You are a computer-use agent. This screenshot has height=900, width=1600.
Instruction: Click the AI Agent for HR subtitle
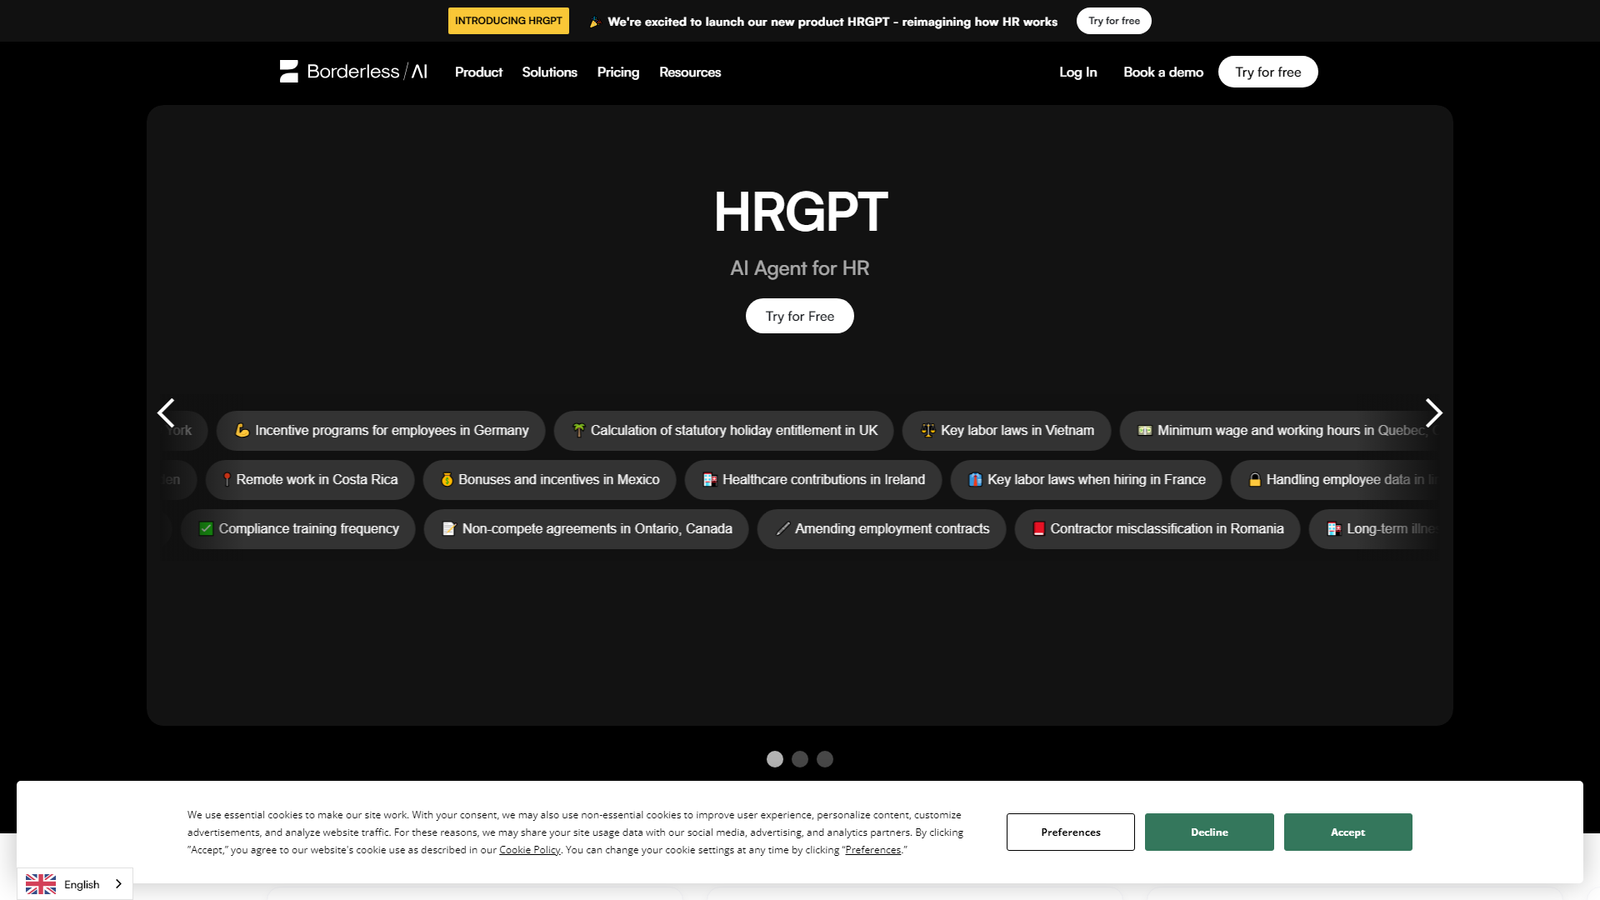[800, 268]
